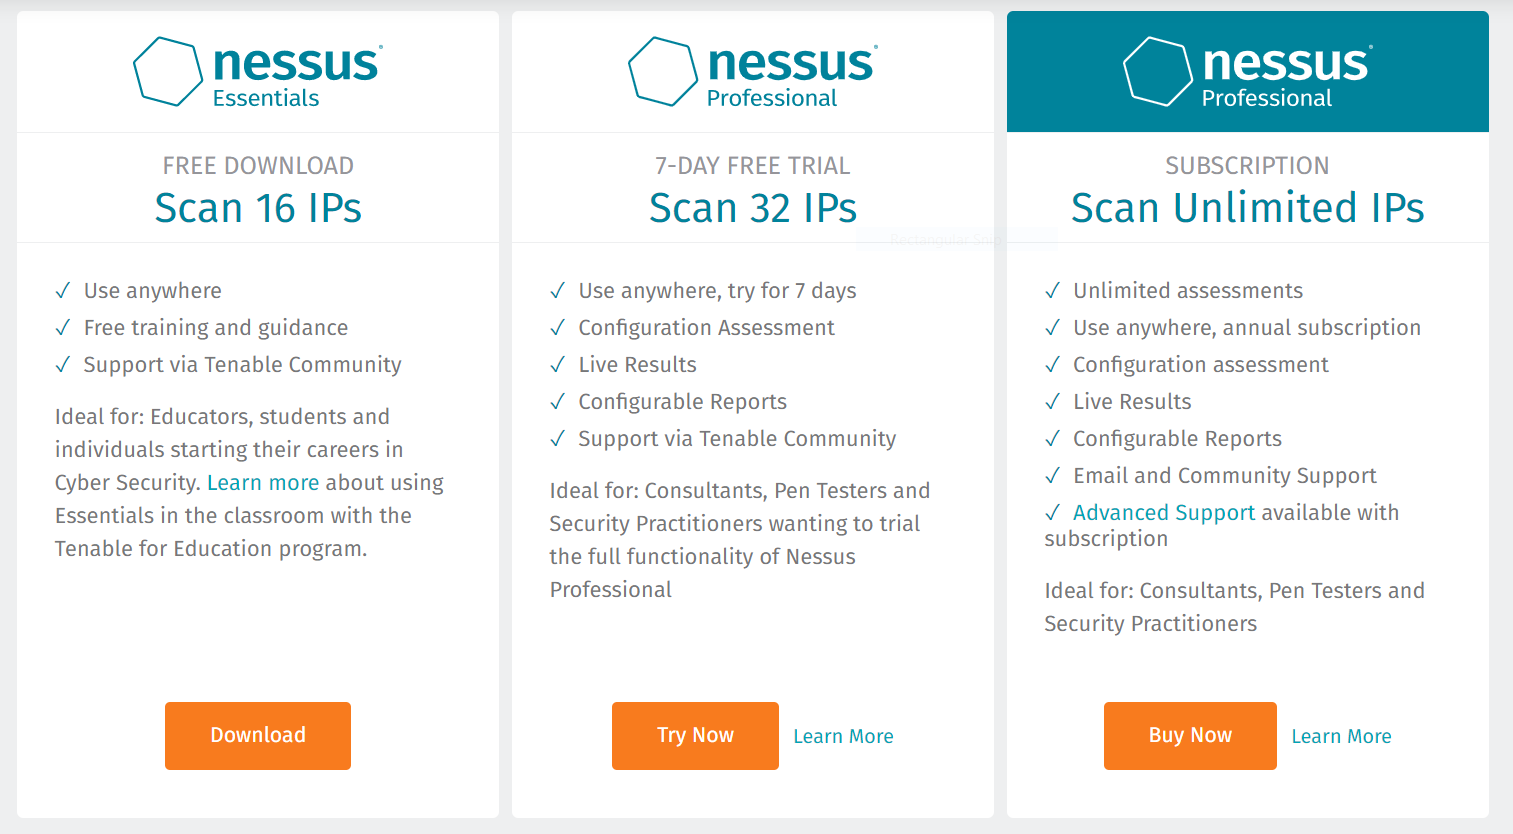1513x834 pixels.
Task: Click the checkmark next to "Email and Community Support"
Action: click(x=1052, y=475)
